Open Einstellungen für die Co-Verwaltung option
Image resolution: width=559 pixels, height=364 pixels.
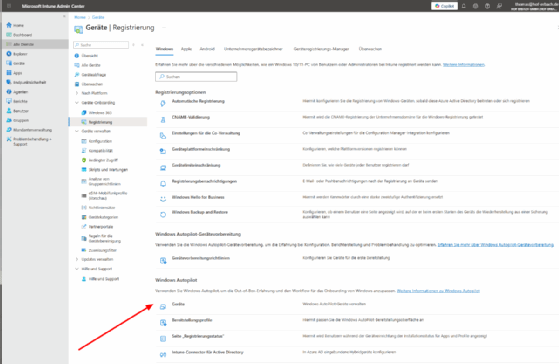tap(206, 133)
